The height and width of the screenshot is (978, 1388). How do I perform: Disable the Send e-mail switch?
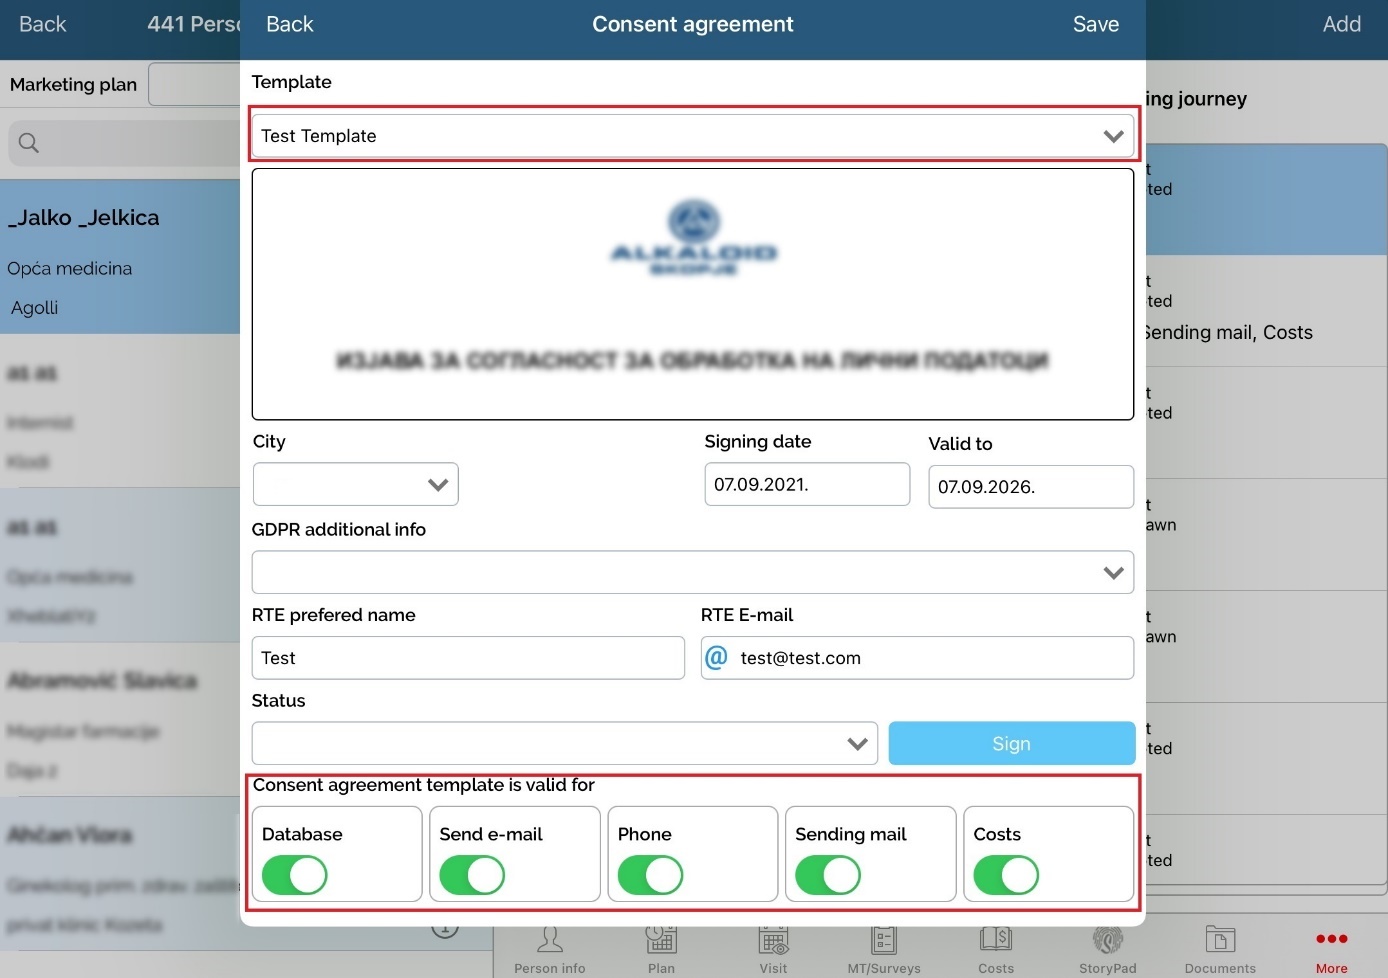[x=472, y=875]
